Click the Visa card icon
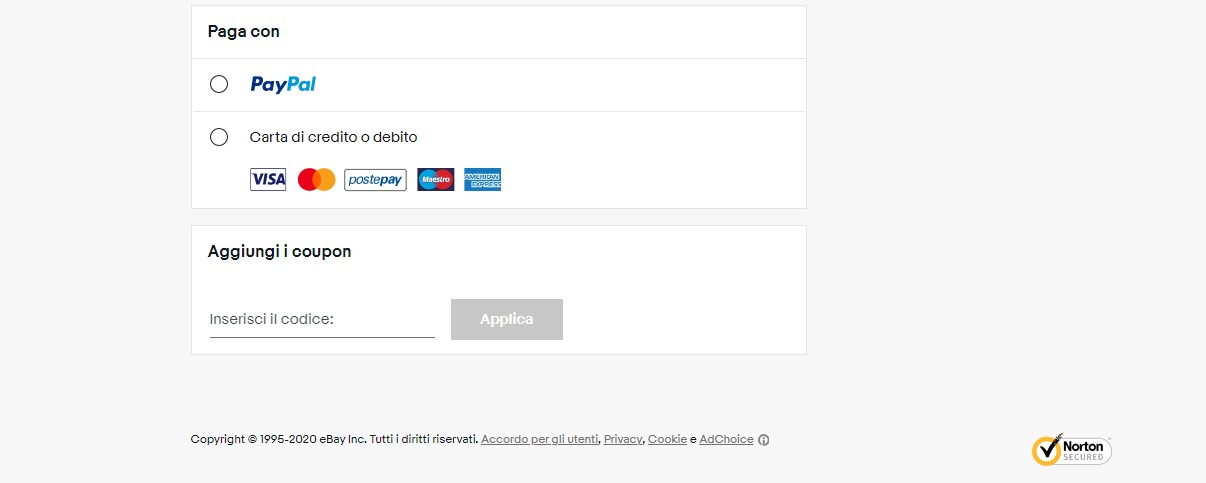 click(x=268, y=180)
